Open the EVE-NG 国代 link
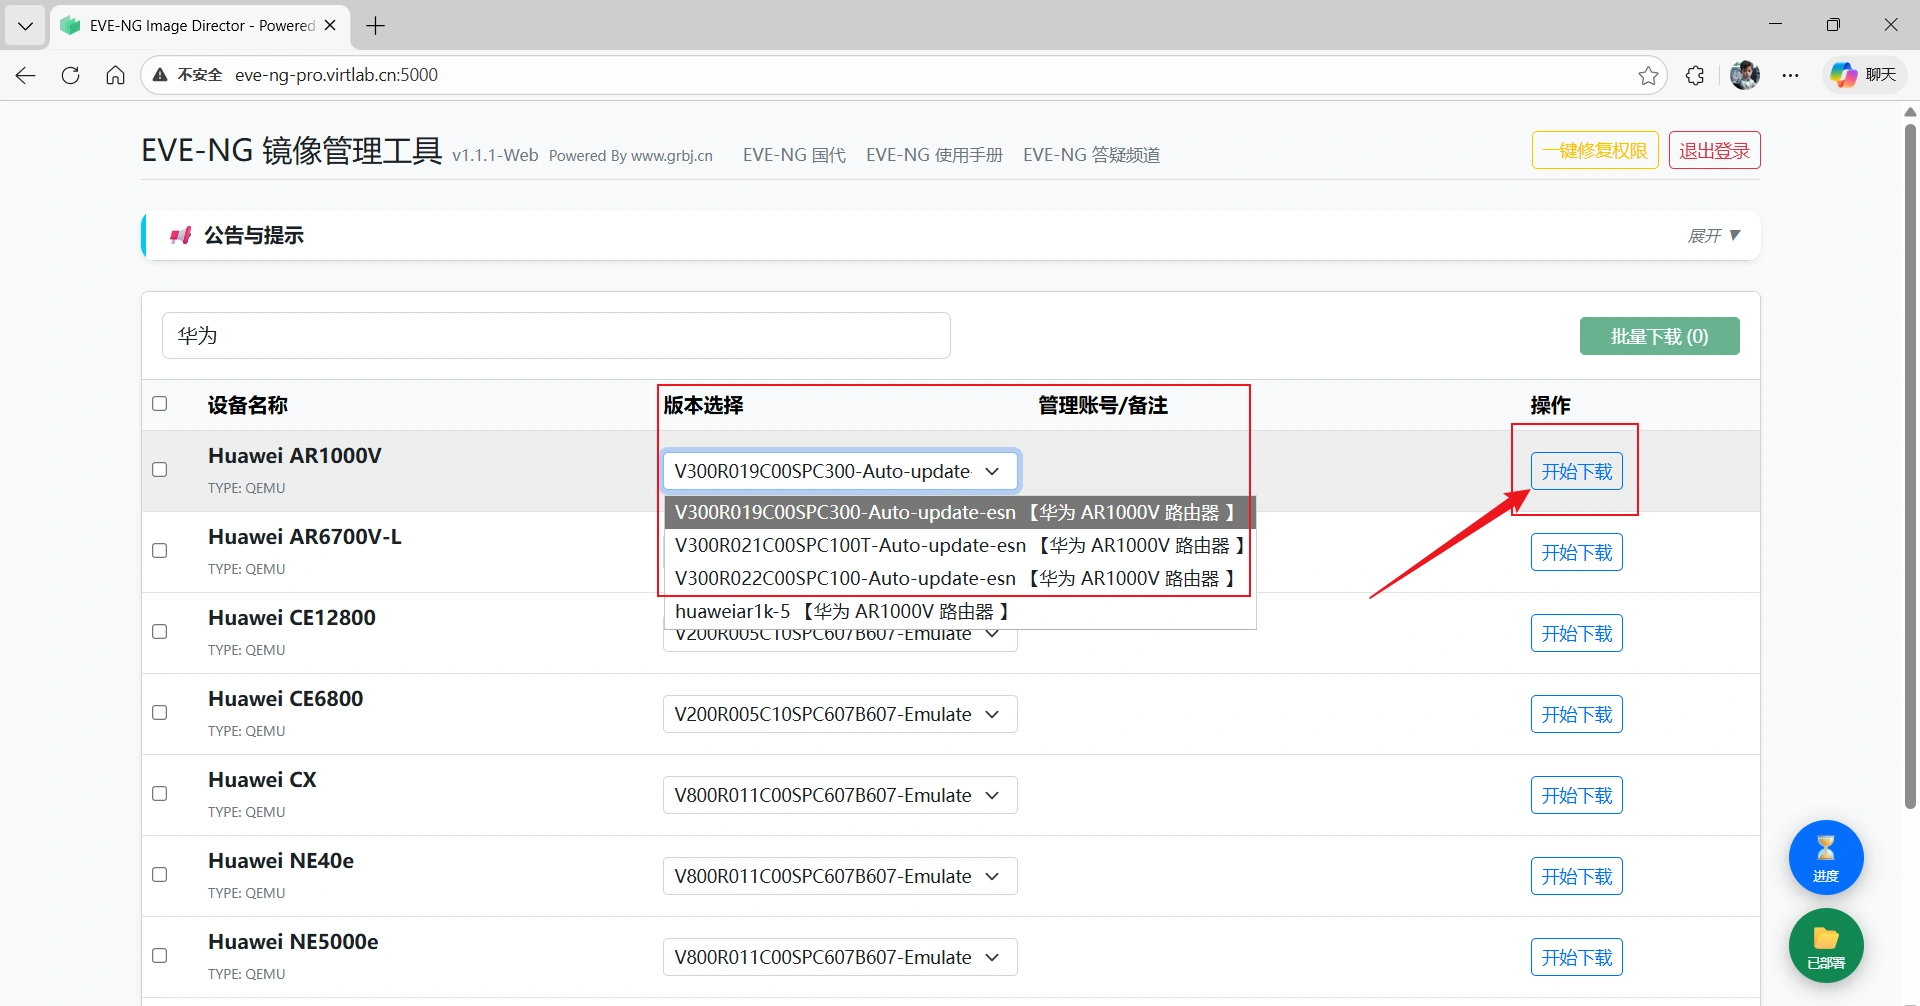Viewport: 1920px width, 1006px height. pyautogui.click(x=794, y=155)
